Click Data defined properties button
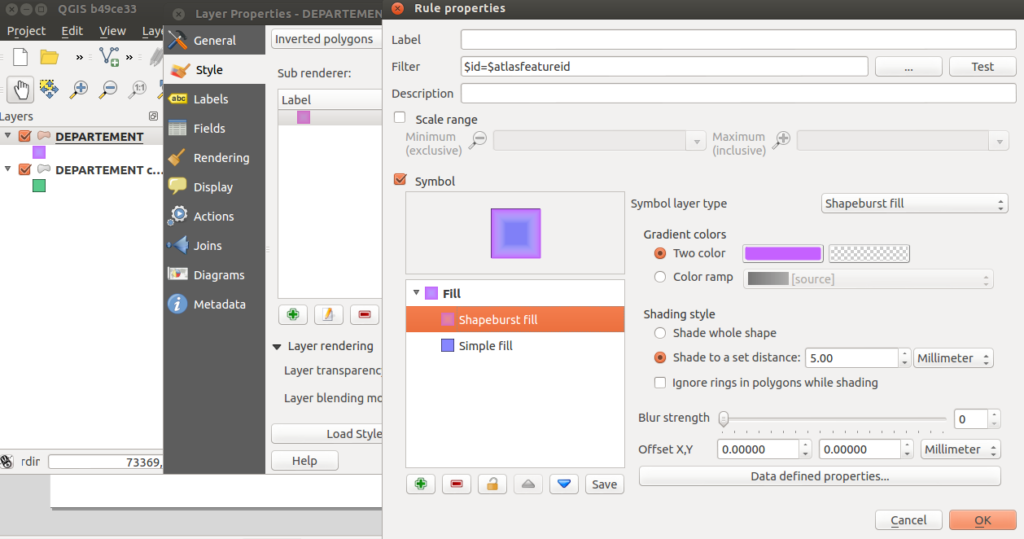Image resolution: width=1024 pixels, height=539 pixels. [820, 476]
